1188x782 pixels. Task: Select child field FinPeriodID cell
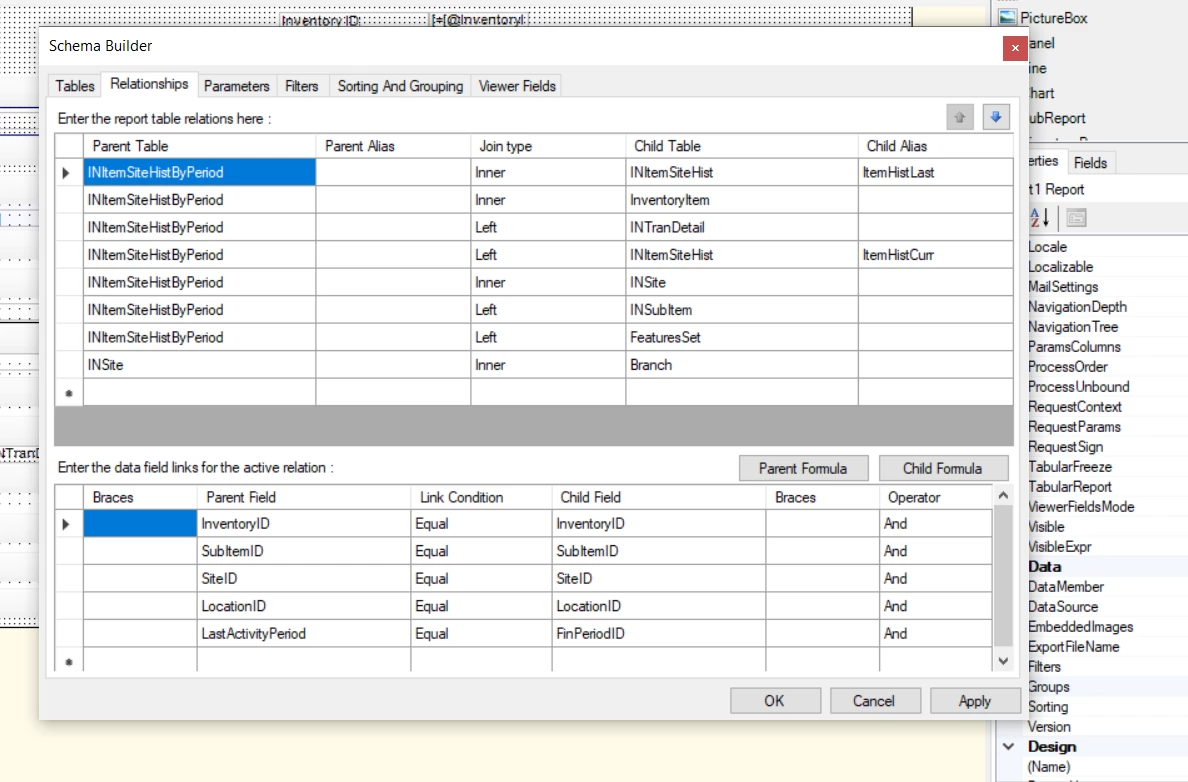658,633
